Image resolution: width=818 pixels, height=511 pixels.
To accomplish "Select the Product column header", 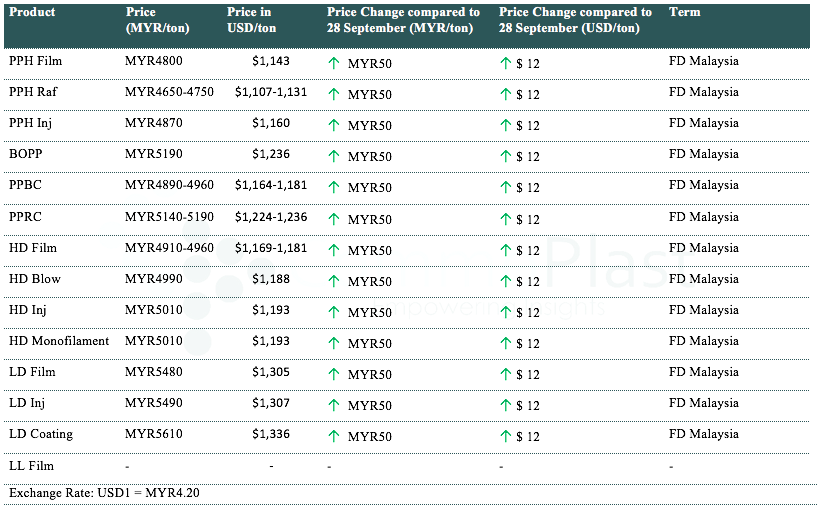I will [32, 13].
